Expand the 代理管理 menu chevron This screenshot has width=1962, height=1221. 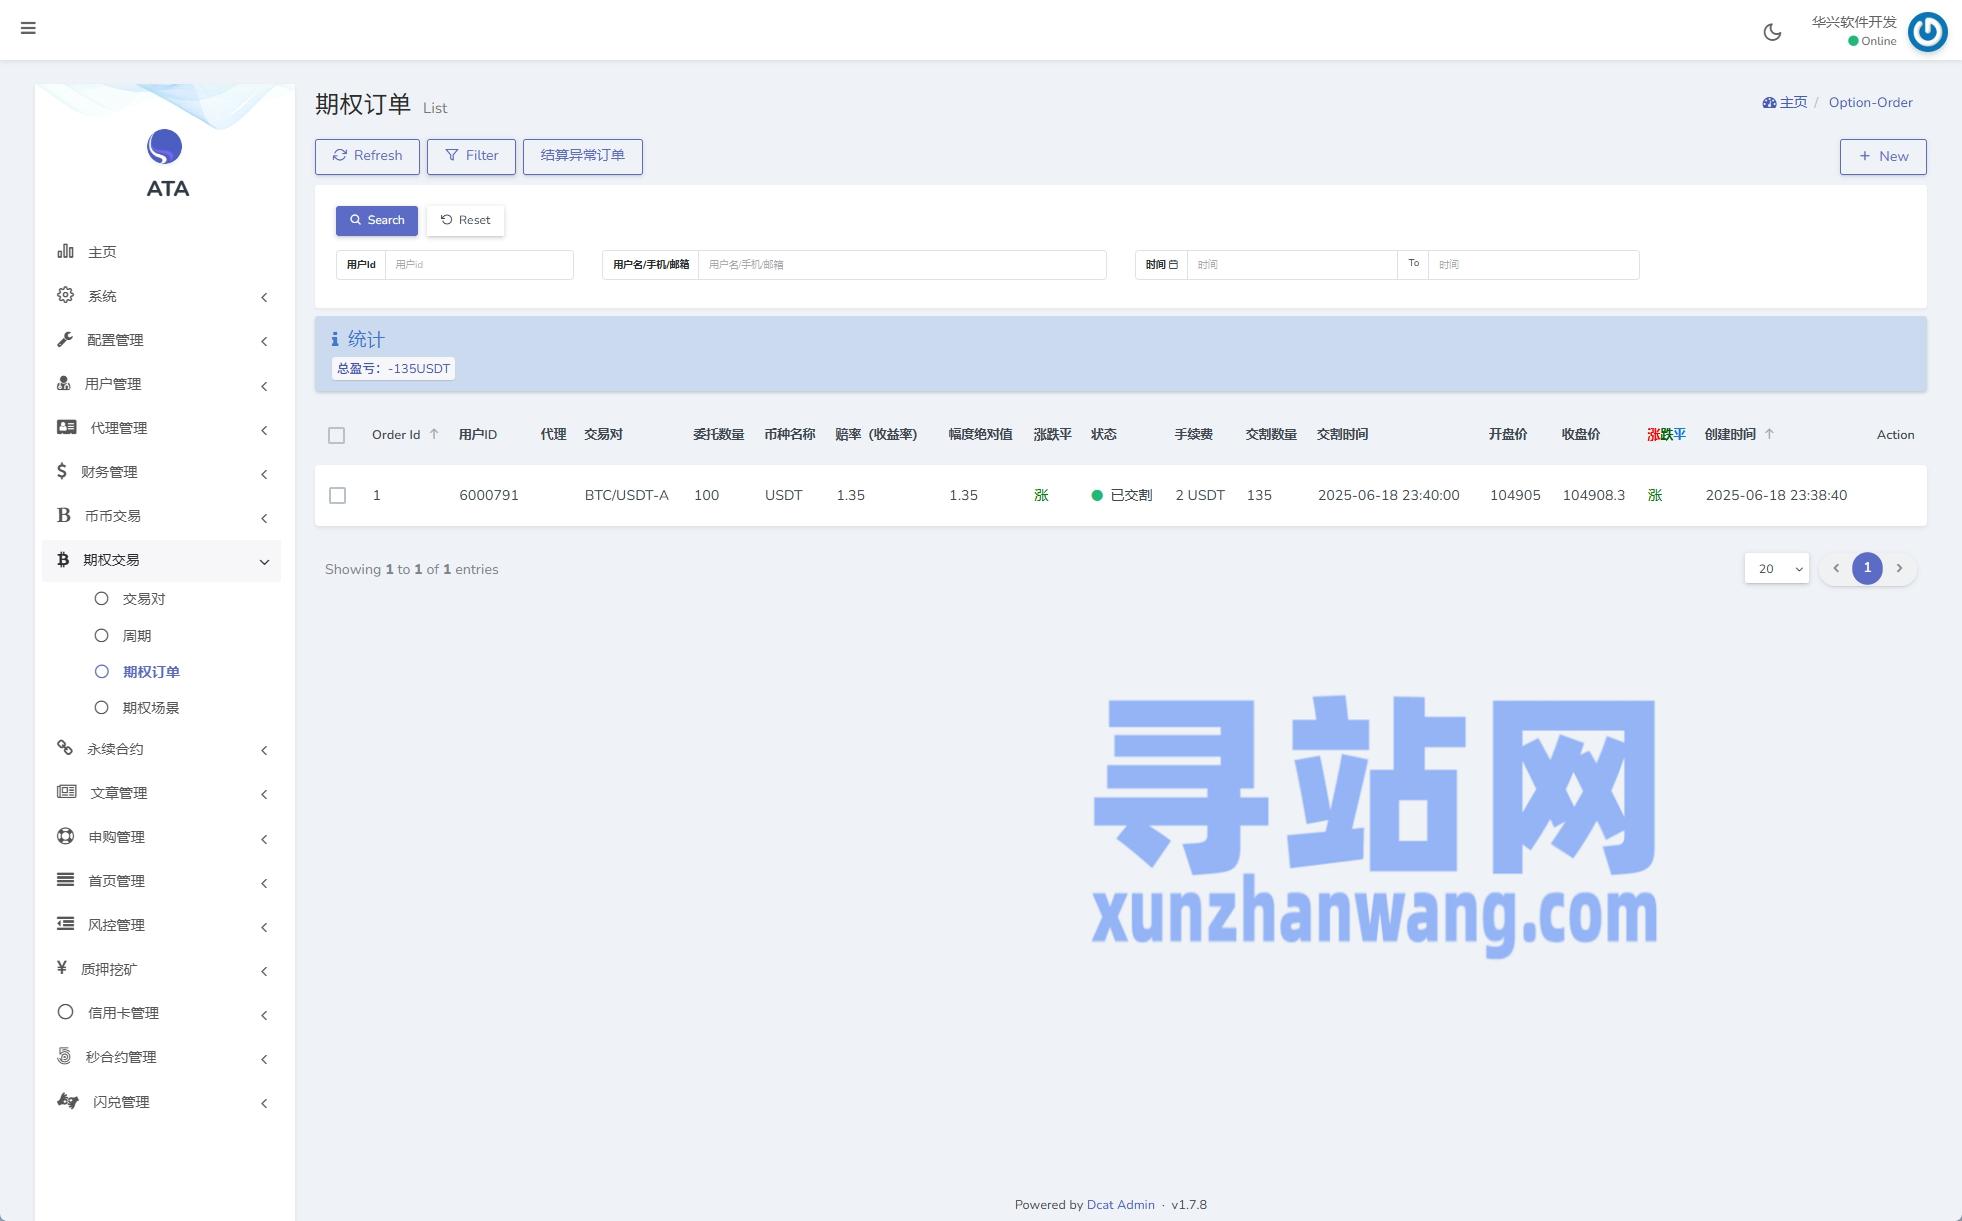264,430
